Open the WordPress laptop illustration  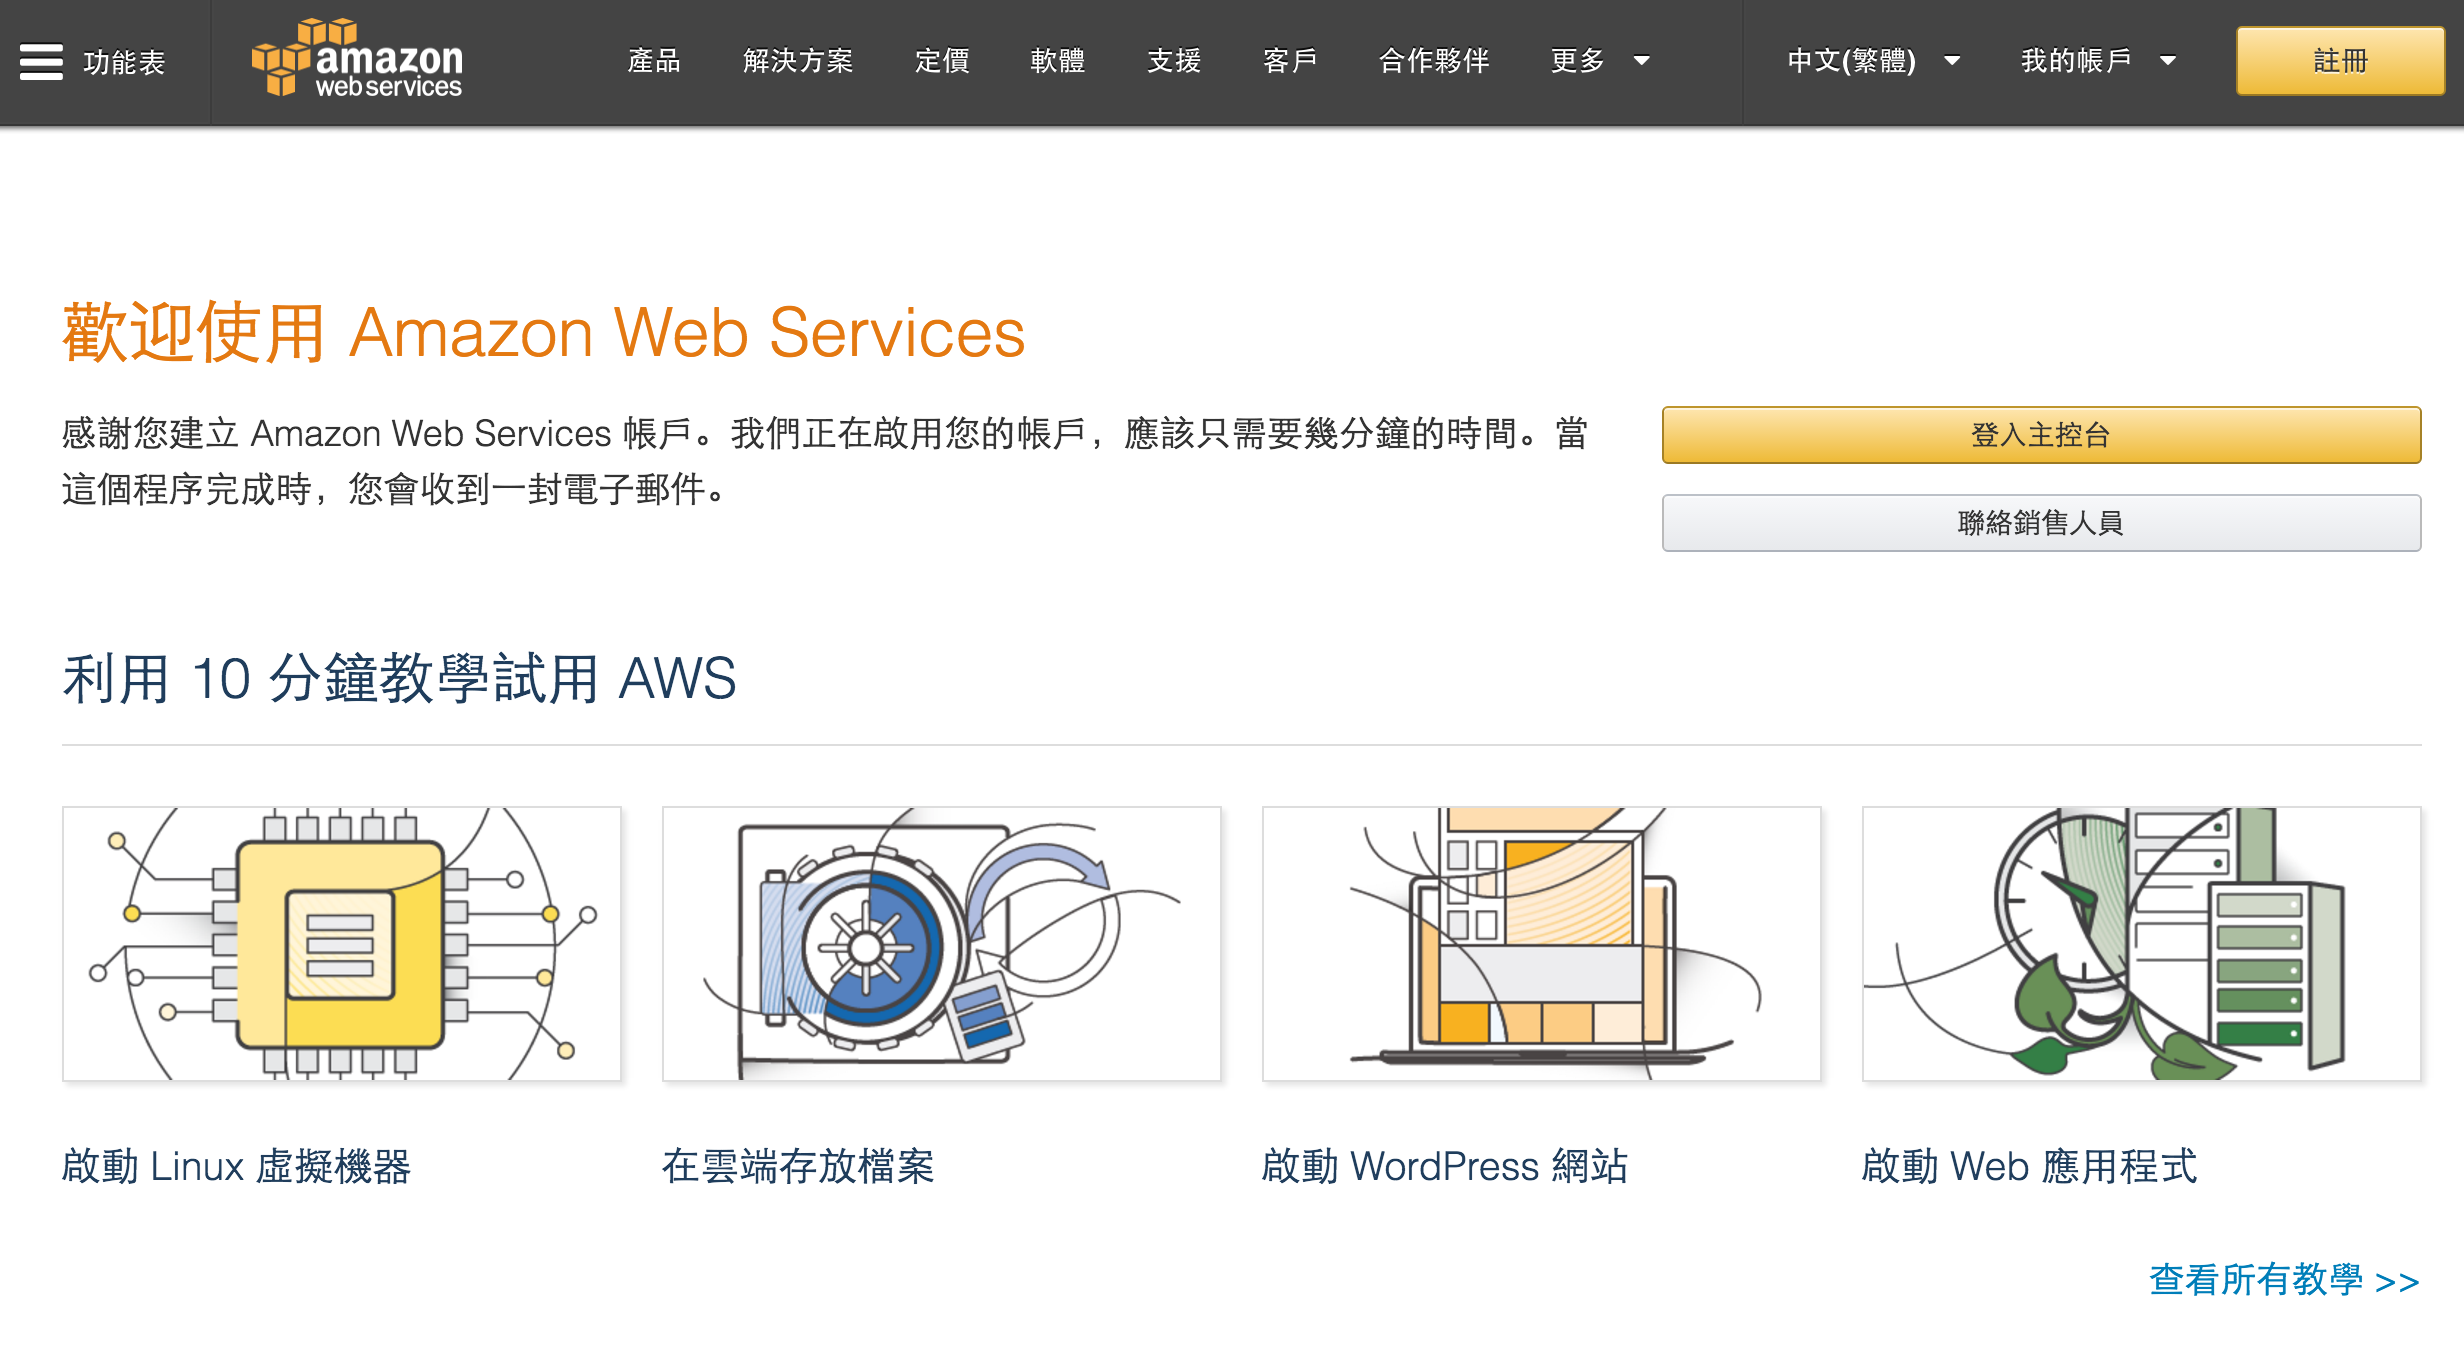(1542, 944)
